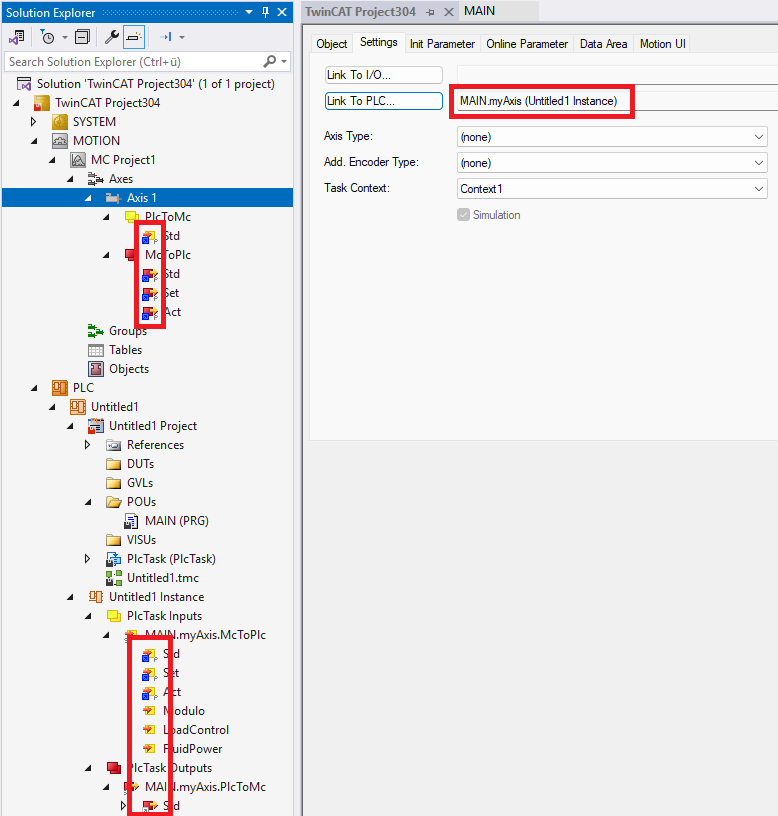Open the Online Parameter tab
Screen dimensions: 778x816
pos(527,44)
